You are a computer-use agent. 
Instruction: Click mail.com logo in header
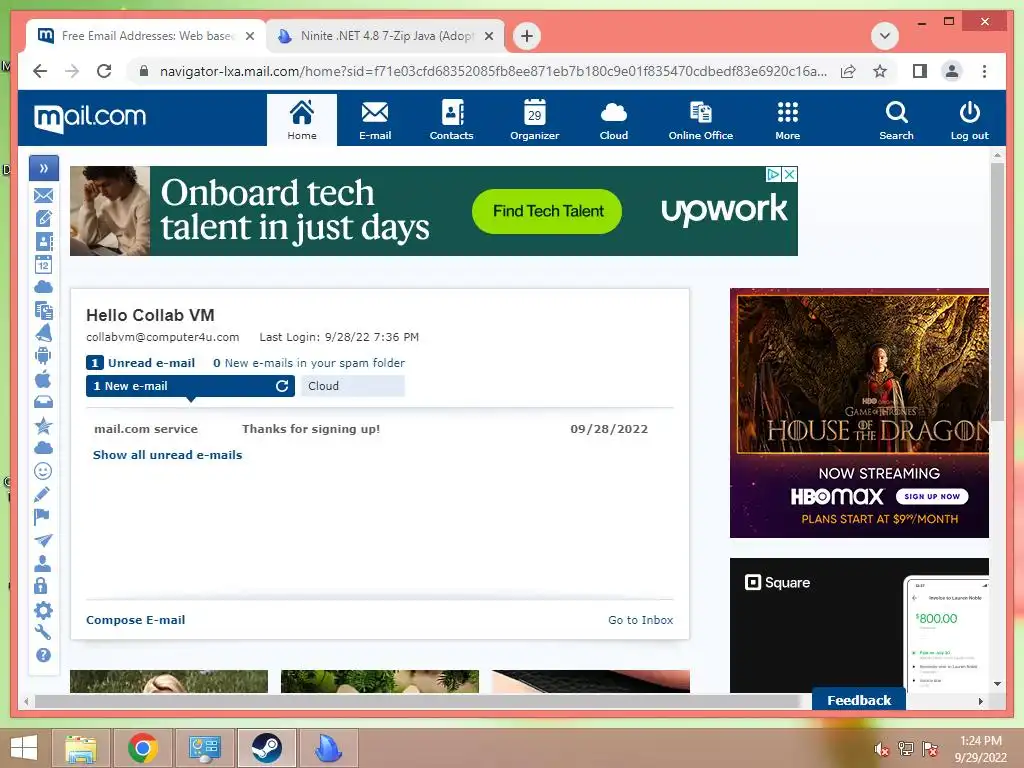pos(90,118)
